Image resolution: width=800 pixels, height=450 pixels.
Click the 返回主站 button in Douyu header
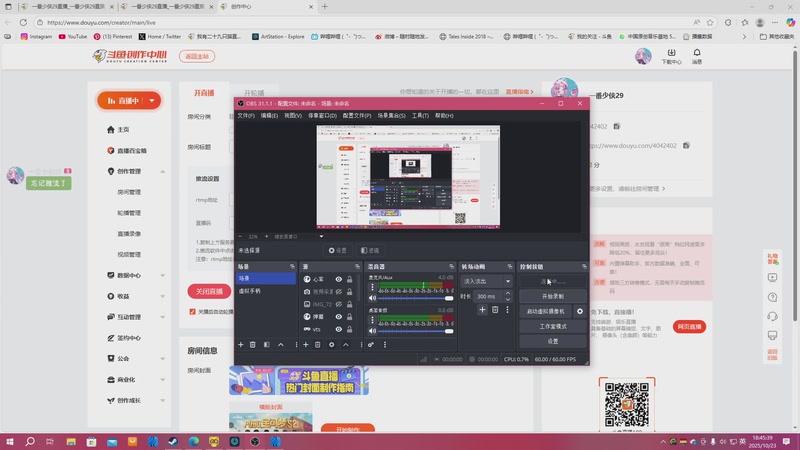click(x=197, y=56)
